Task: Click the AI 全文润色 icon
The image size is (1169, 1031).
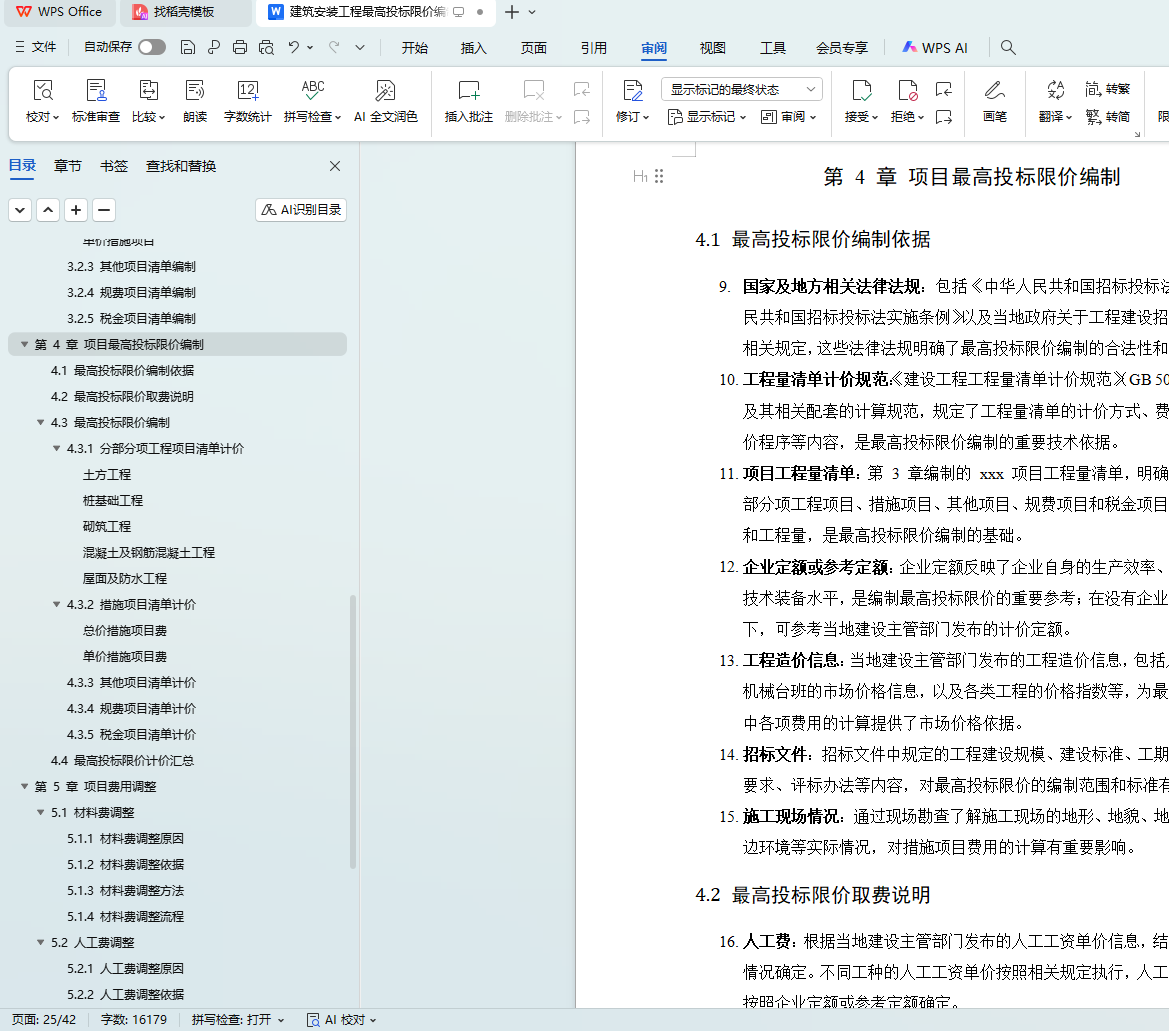Action: coord(385,92)
